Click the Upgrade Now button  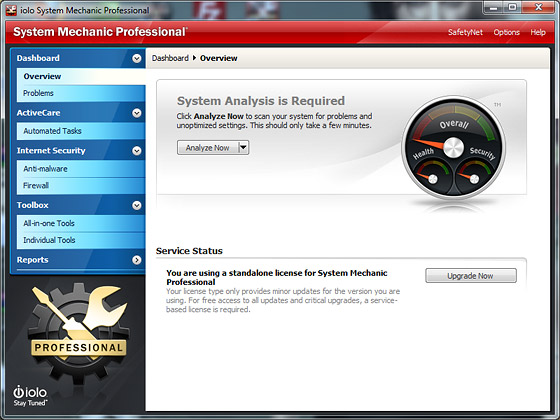tap(471, 276)
